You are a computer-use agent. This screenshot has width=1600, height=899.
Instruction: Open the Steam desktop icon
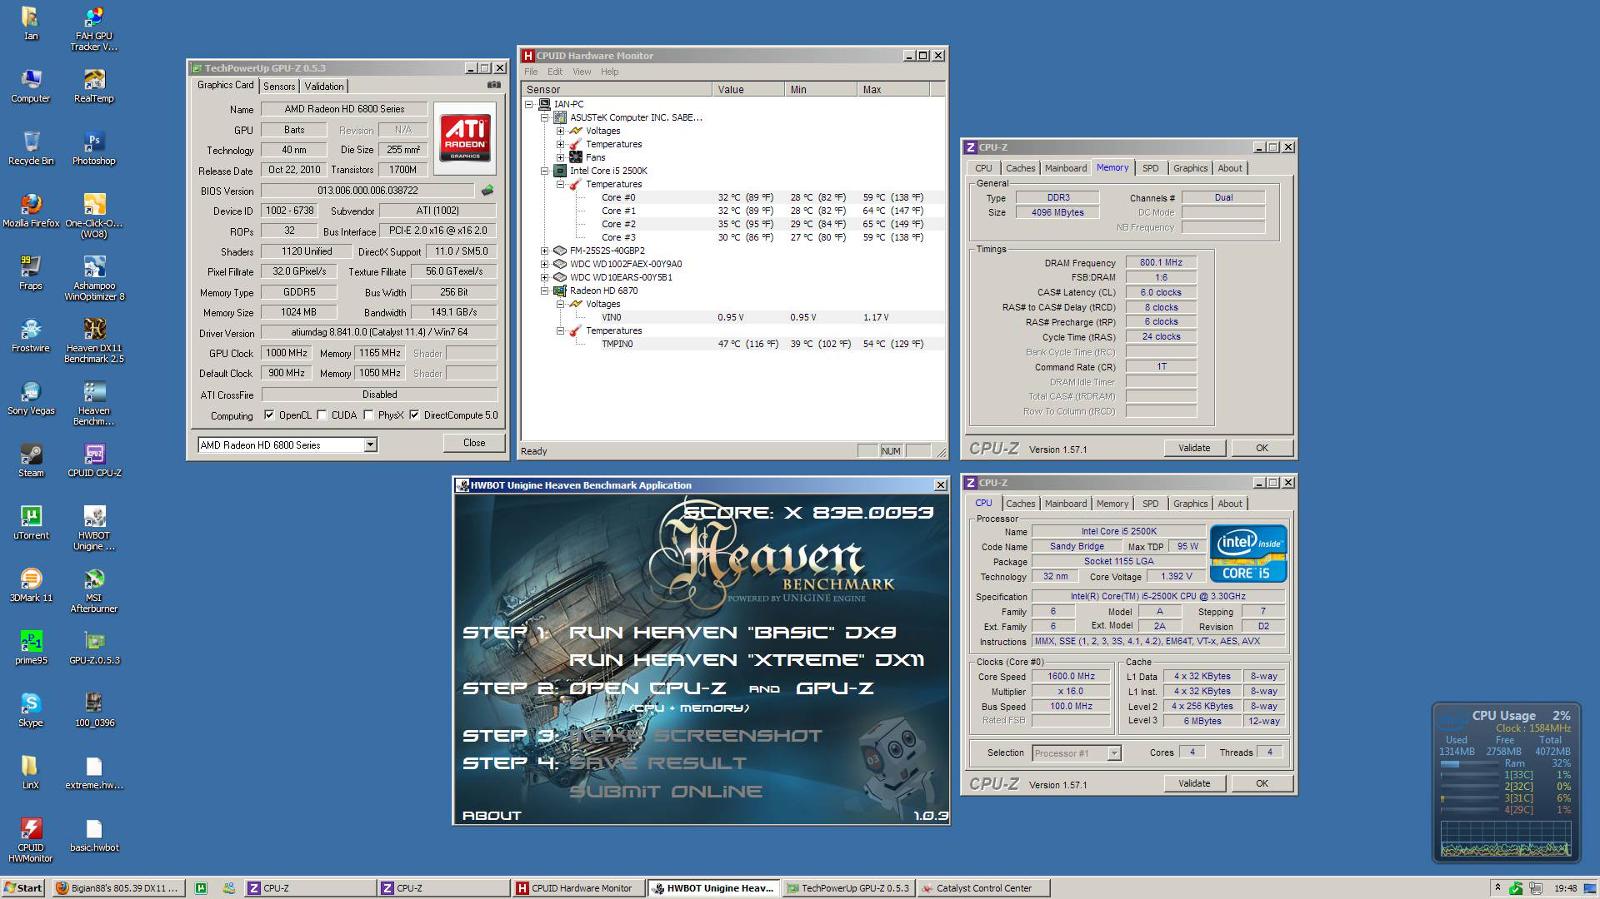(31, 460)
